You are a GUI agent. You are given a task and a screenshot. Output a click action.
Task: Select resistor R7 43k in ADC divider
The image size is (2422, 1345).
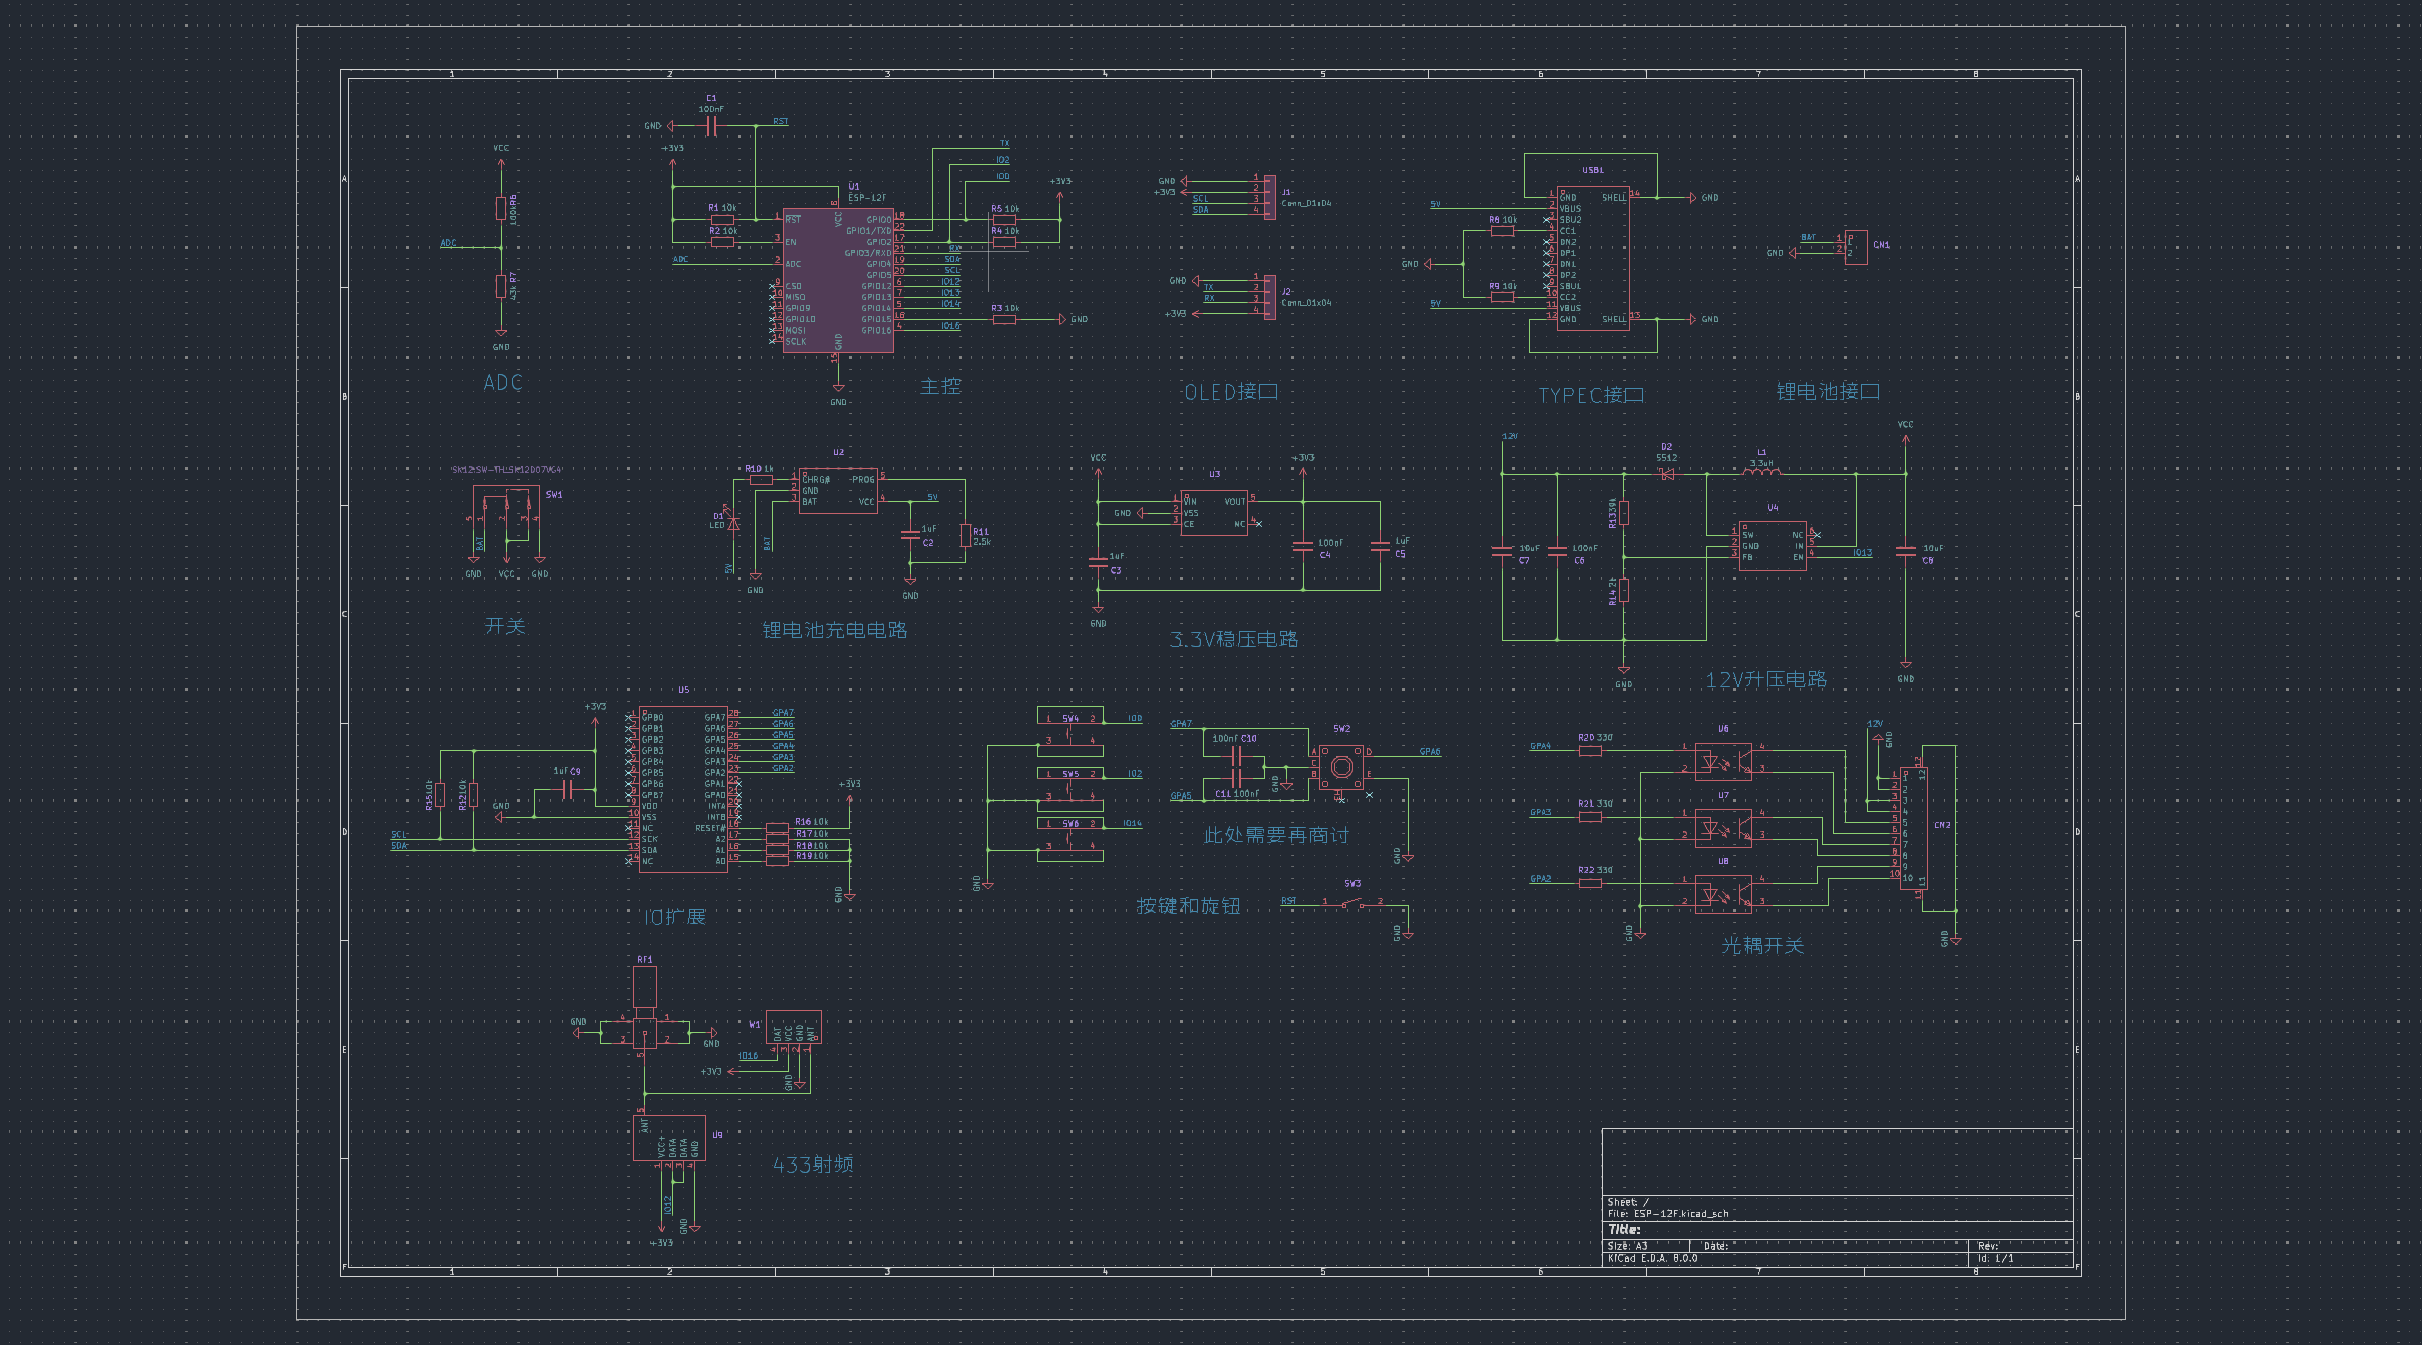pyautogui.click(x=501, y=287)
